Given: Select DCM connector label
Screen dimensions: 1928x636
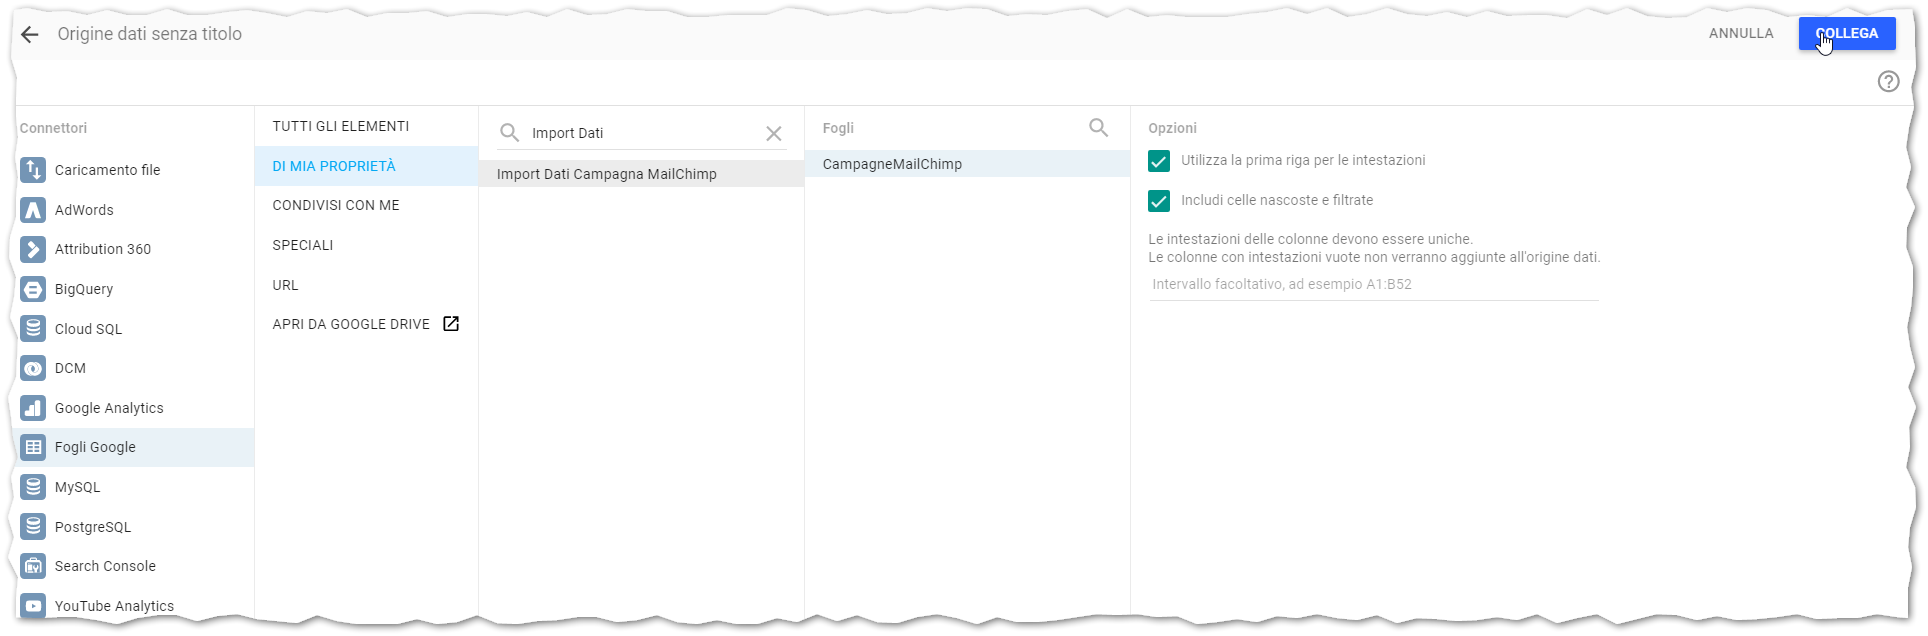Looking at the screenshot, I should point(70,368).
